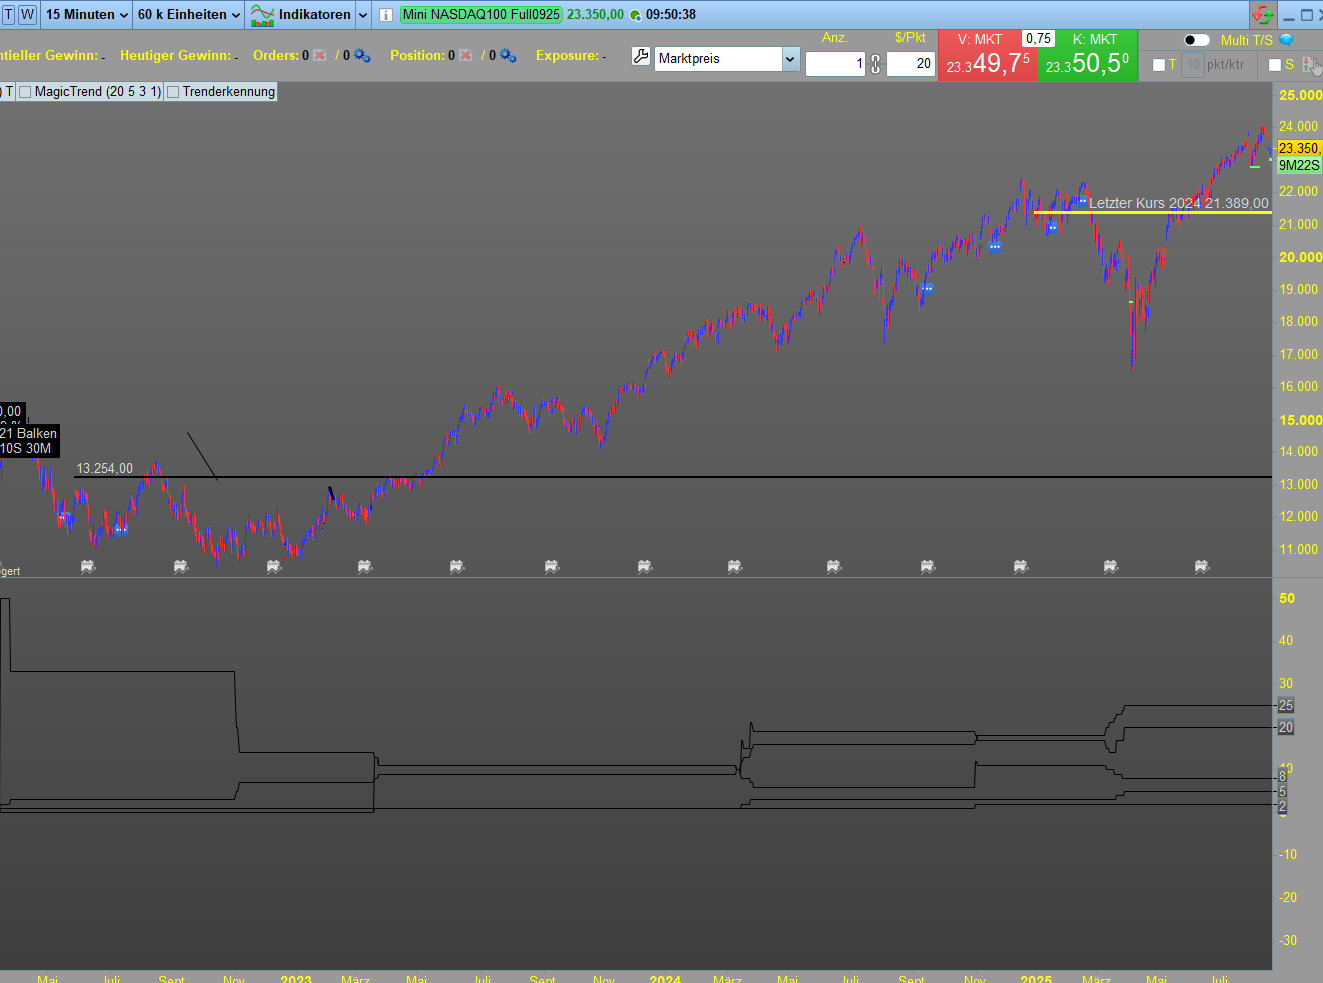Open the 15 Minuten timeframe dropdown
This screenshot has height=983, width=1323.
[87, 15]
